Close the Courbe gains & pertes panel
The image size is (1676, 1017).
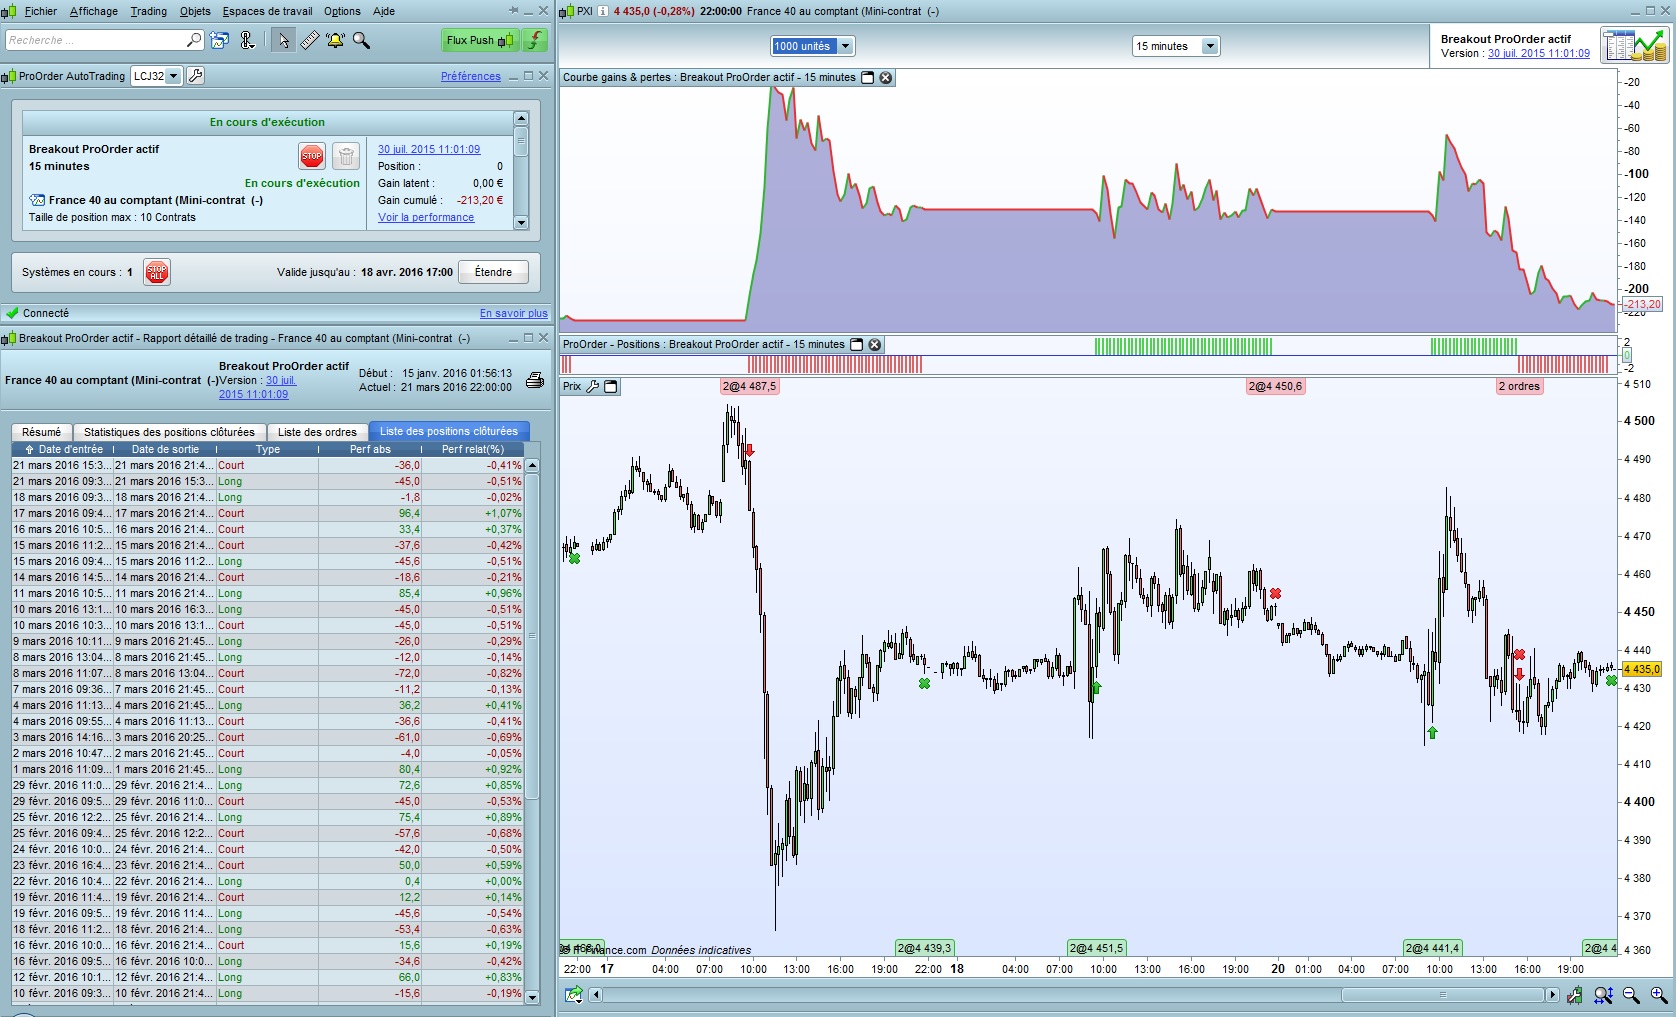[x=886, y=77]
